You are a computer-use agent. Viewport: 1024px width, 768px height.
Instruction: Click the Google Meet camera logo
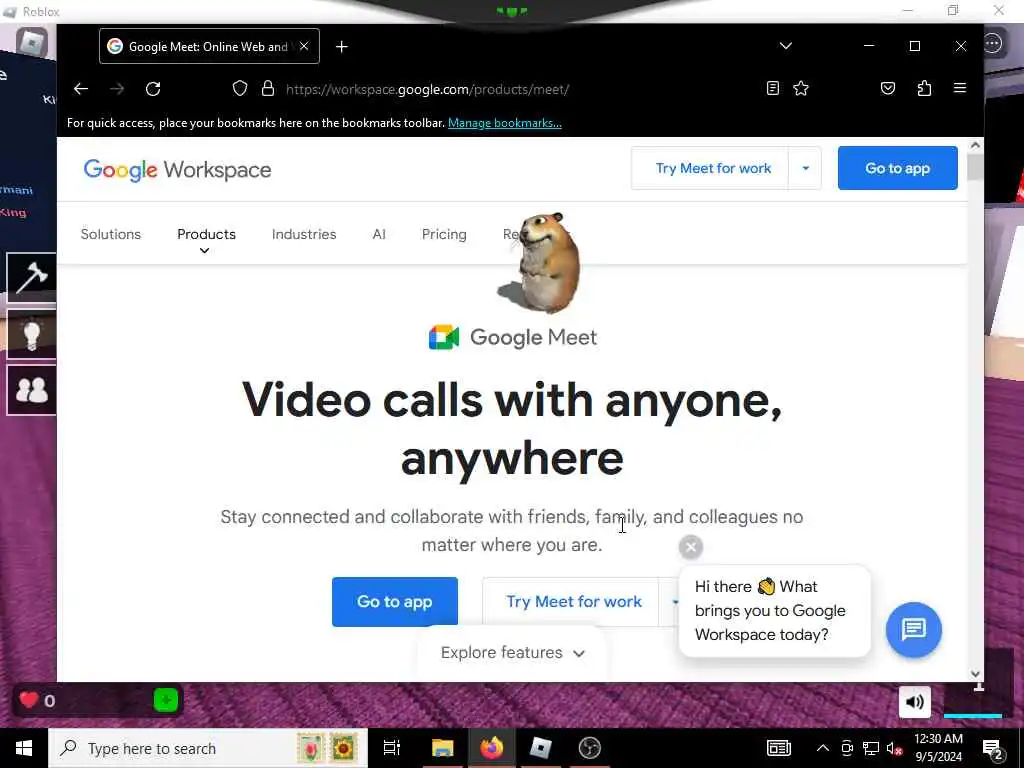444,337
